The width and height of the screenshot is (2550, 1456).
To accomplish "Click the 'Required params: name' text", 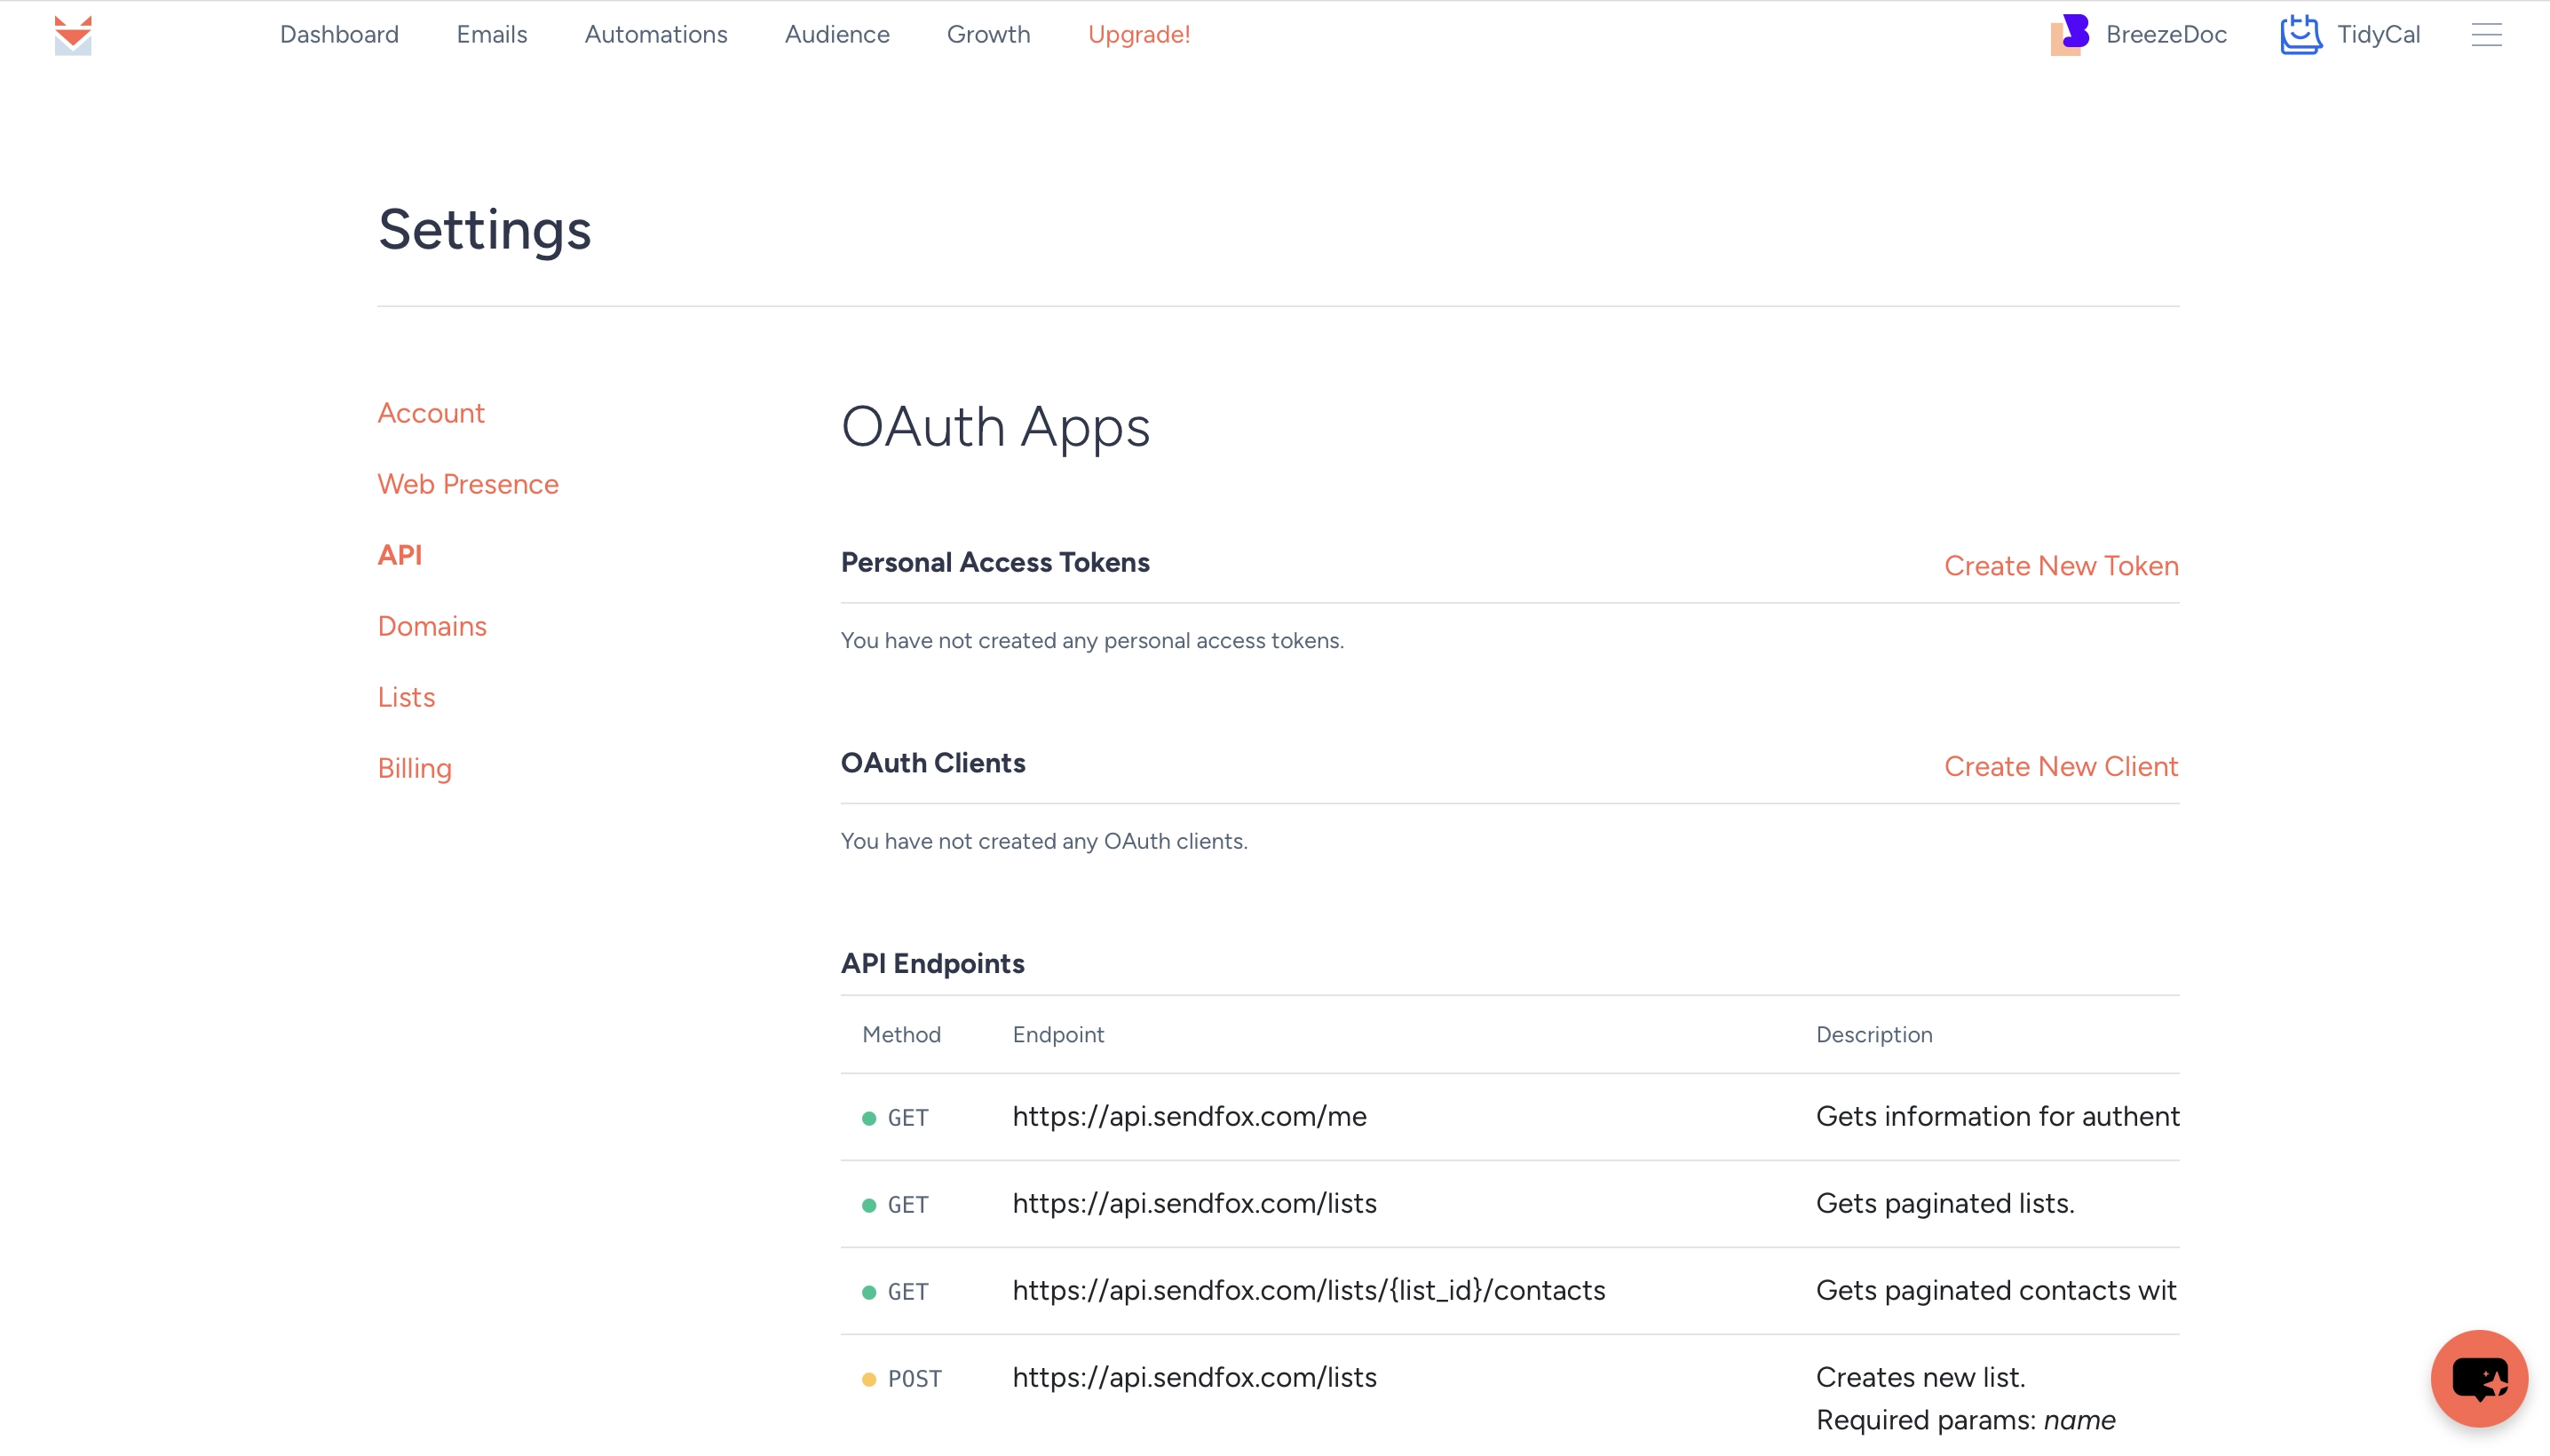I will (x=1965, y=1420).
